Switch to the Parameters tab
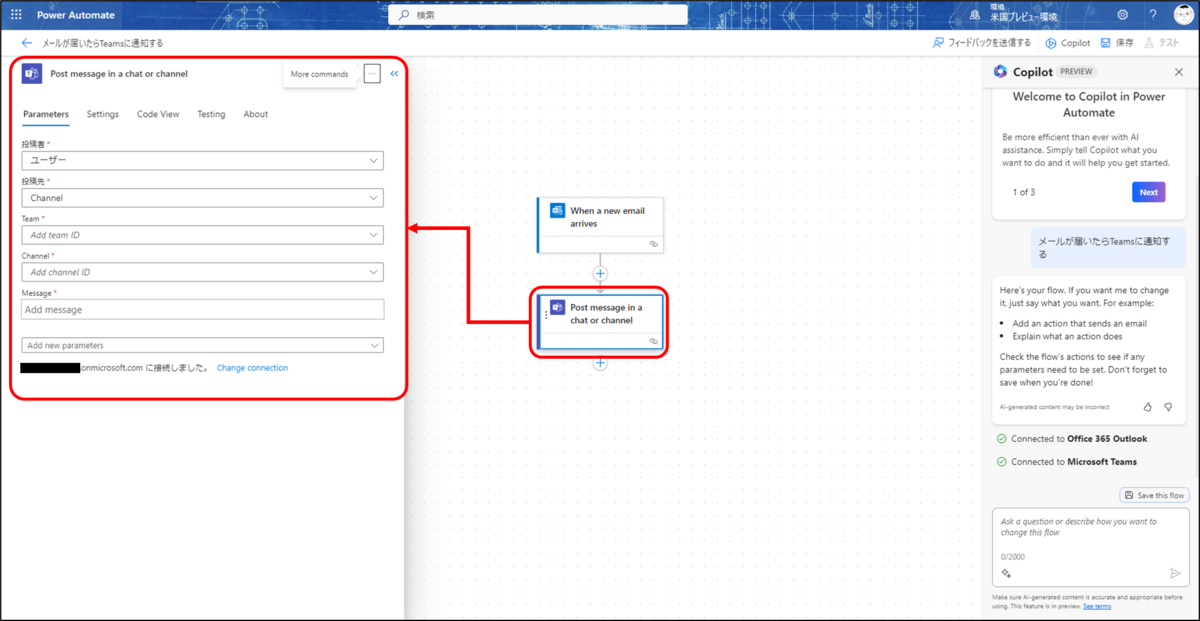This screenshot has height=621, width=1200. pos(46,114)
